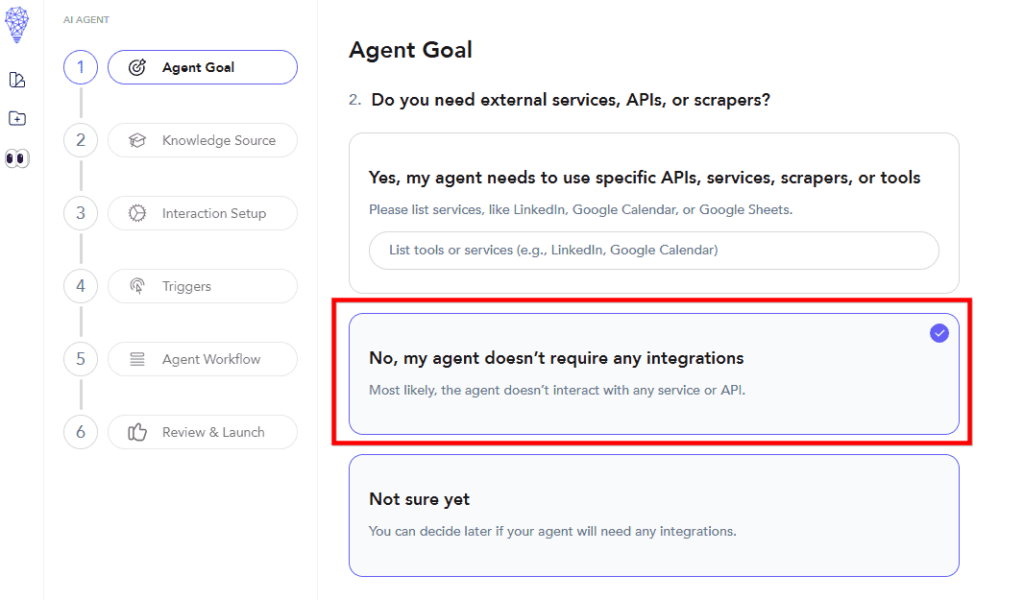Go to the Knowledge Source step
Viewport: 1024px width, 600px height.
217,141
